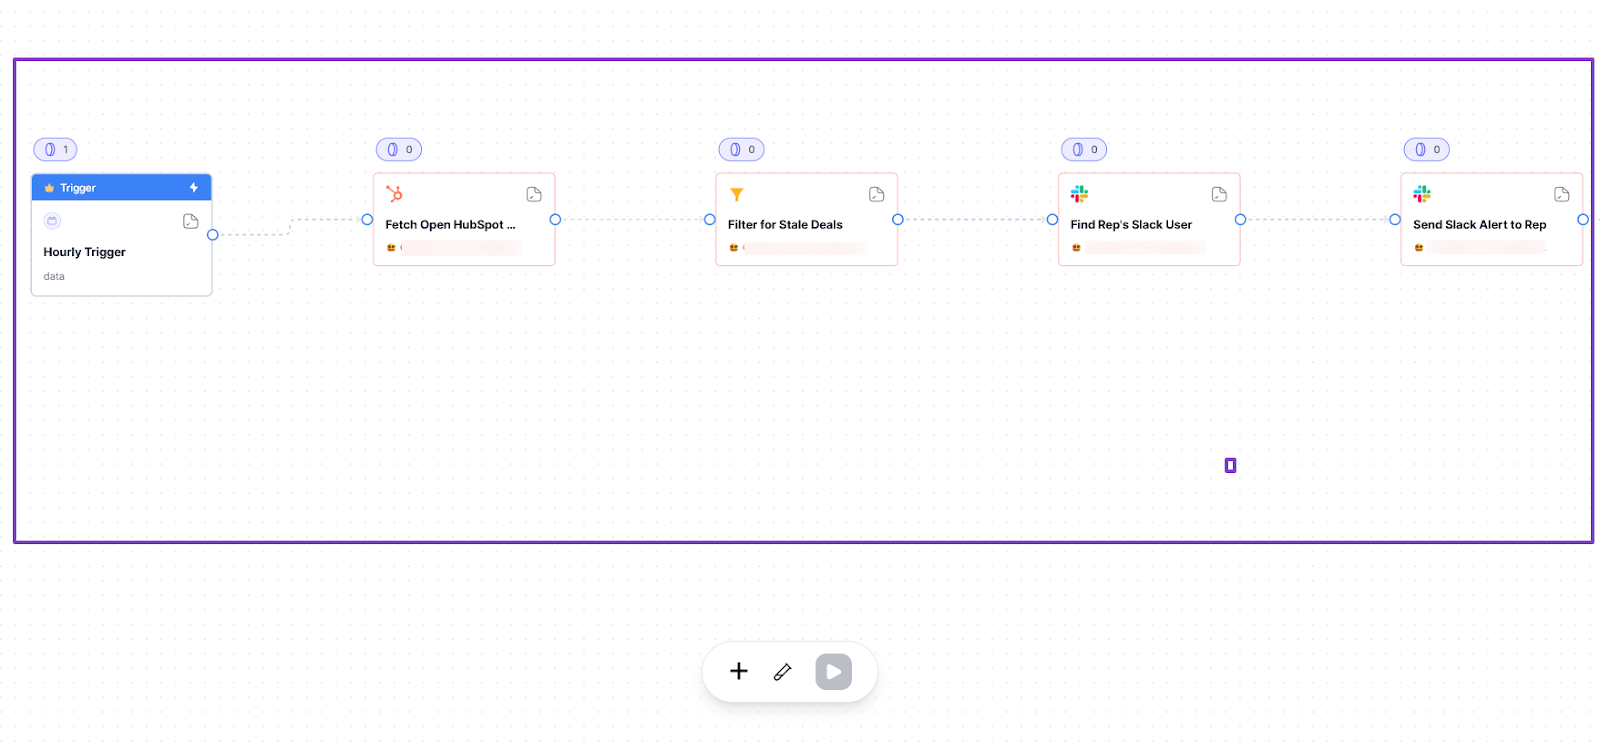
Task: Click the calendar schedule icon in Hourly Trigger
Action: [x=53, y=221]
